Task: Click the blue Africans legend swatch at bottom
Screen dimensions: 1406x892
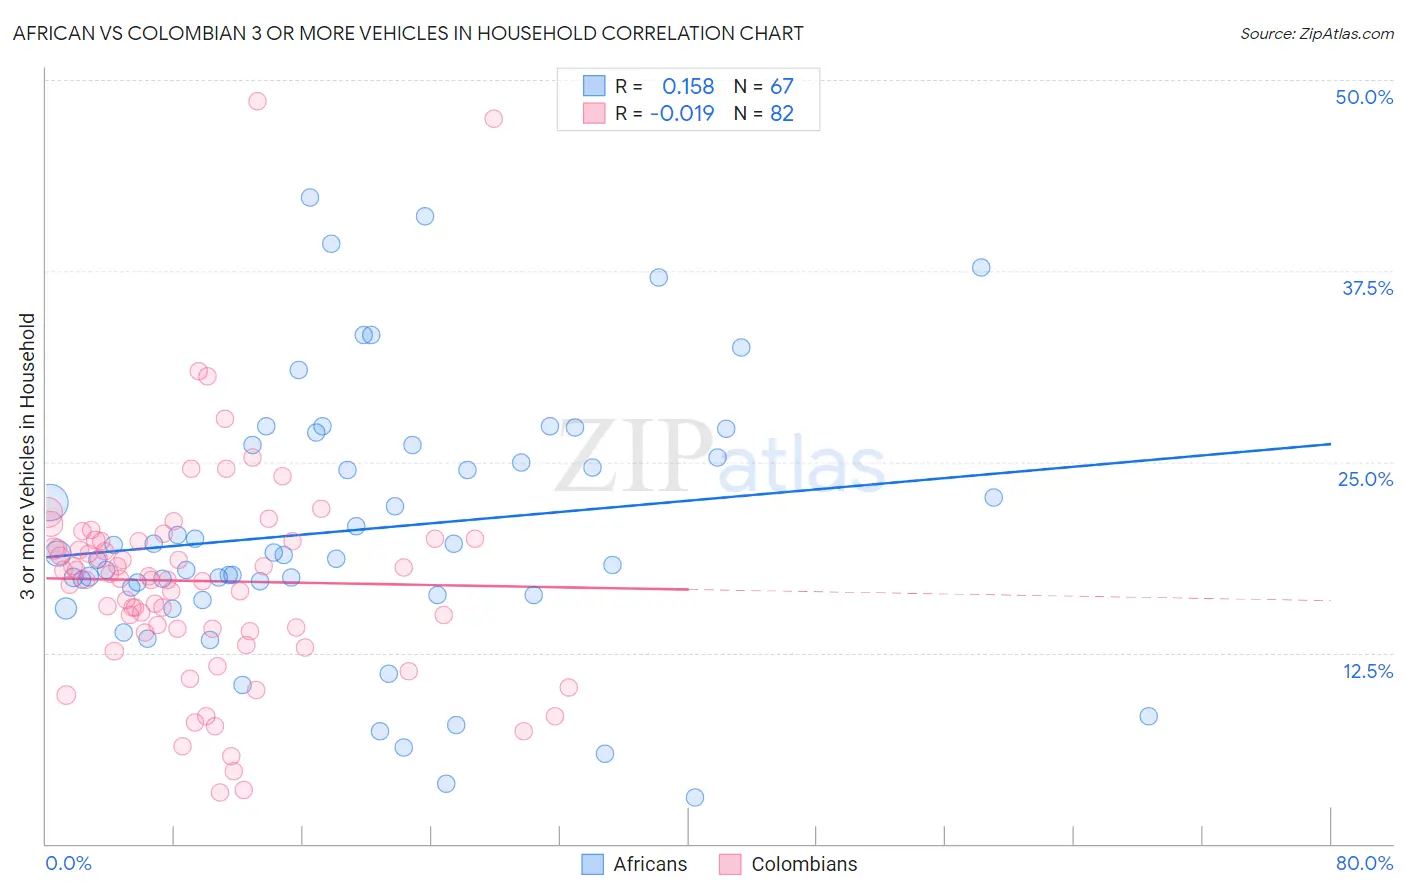Action: (x=592, y=864)
